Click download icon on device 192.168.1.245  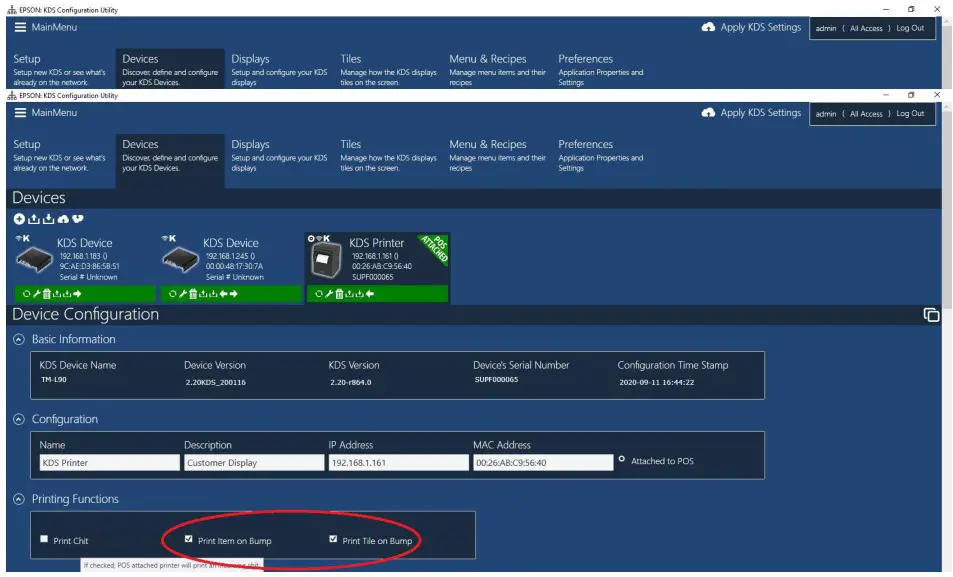(213, 294)
